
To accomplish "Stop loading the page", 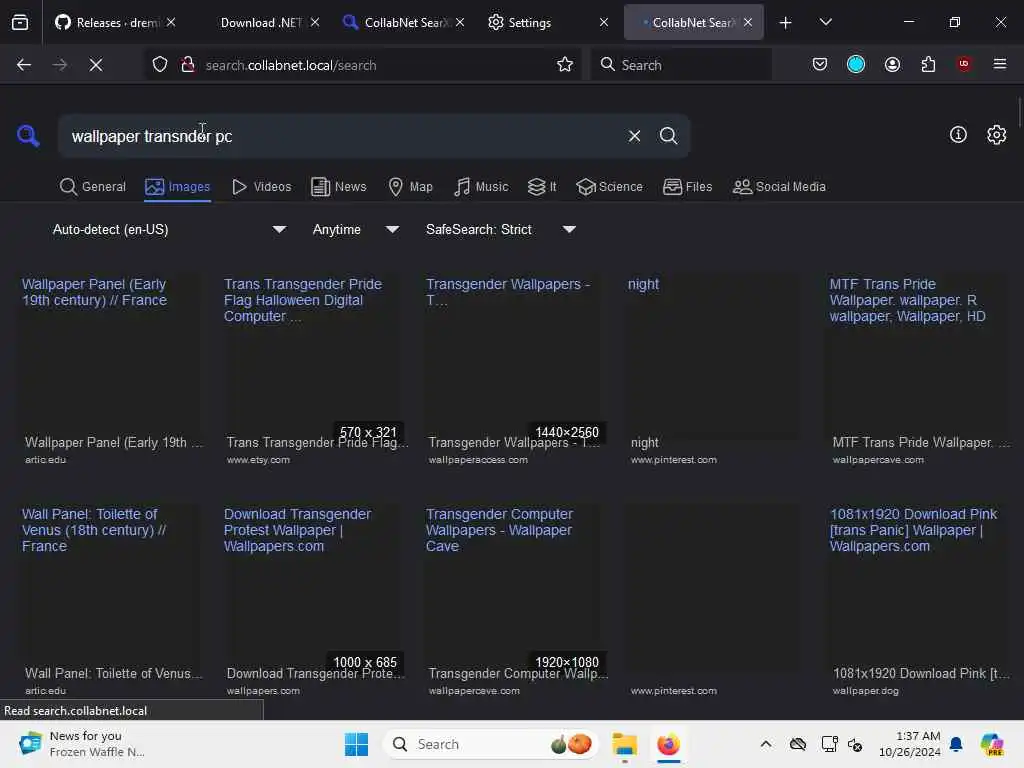I will [95, 65].
